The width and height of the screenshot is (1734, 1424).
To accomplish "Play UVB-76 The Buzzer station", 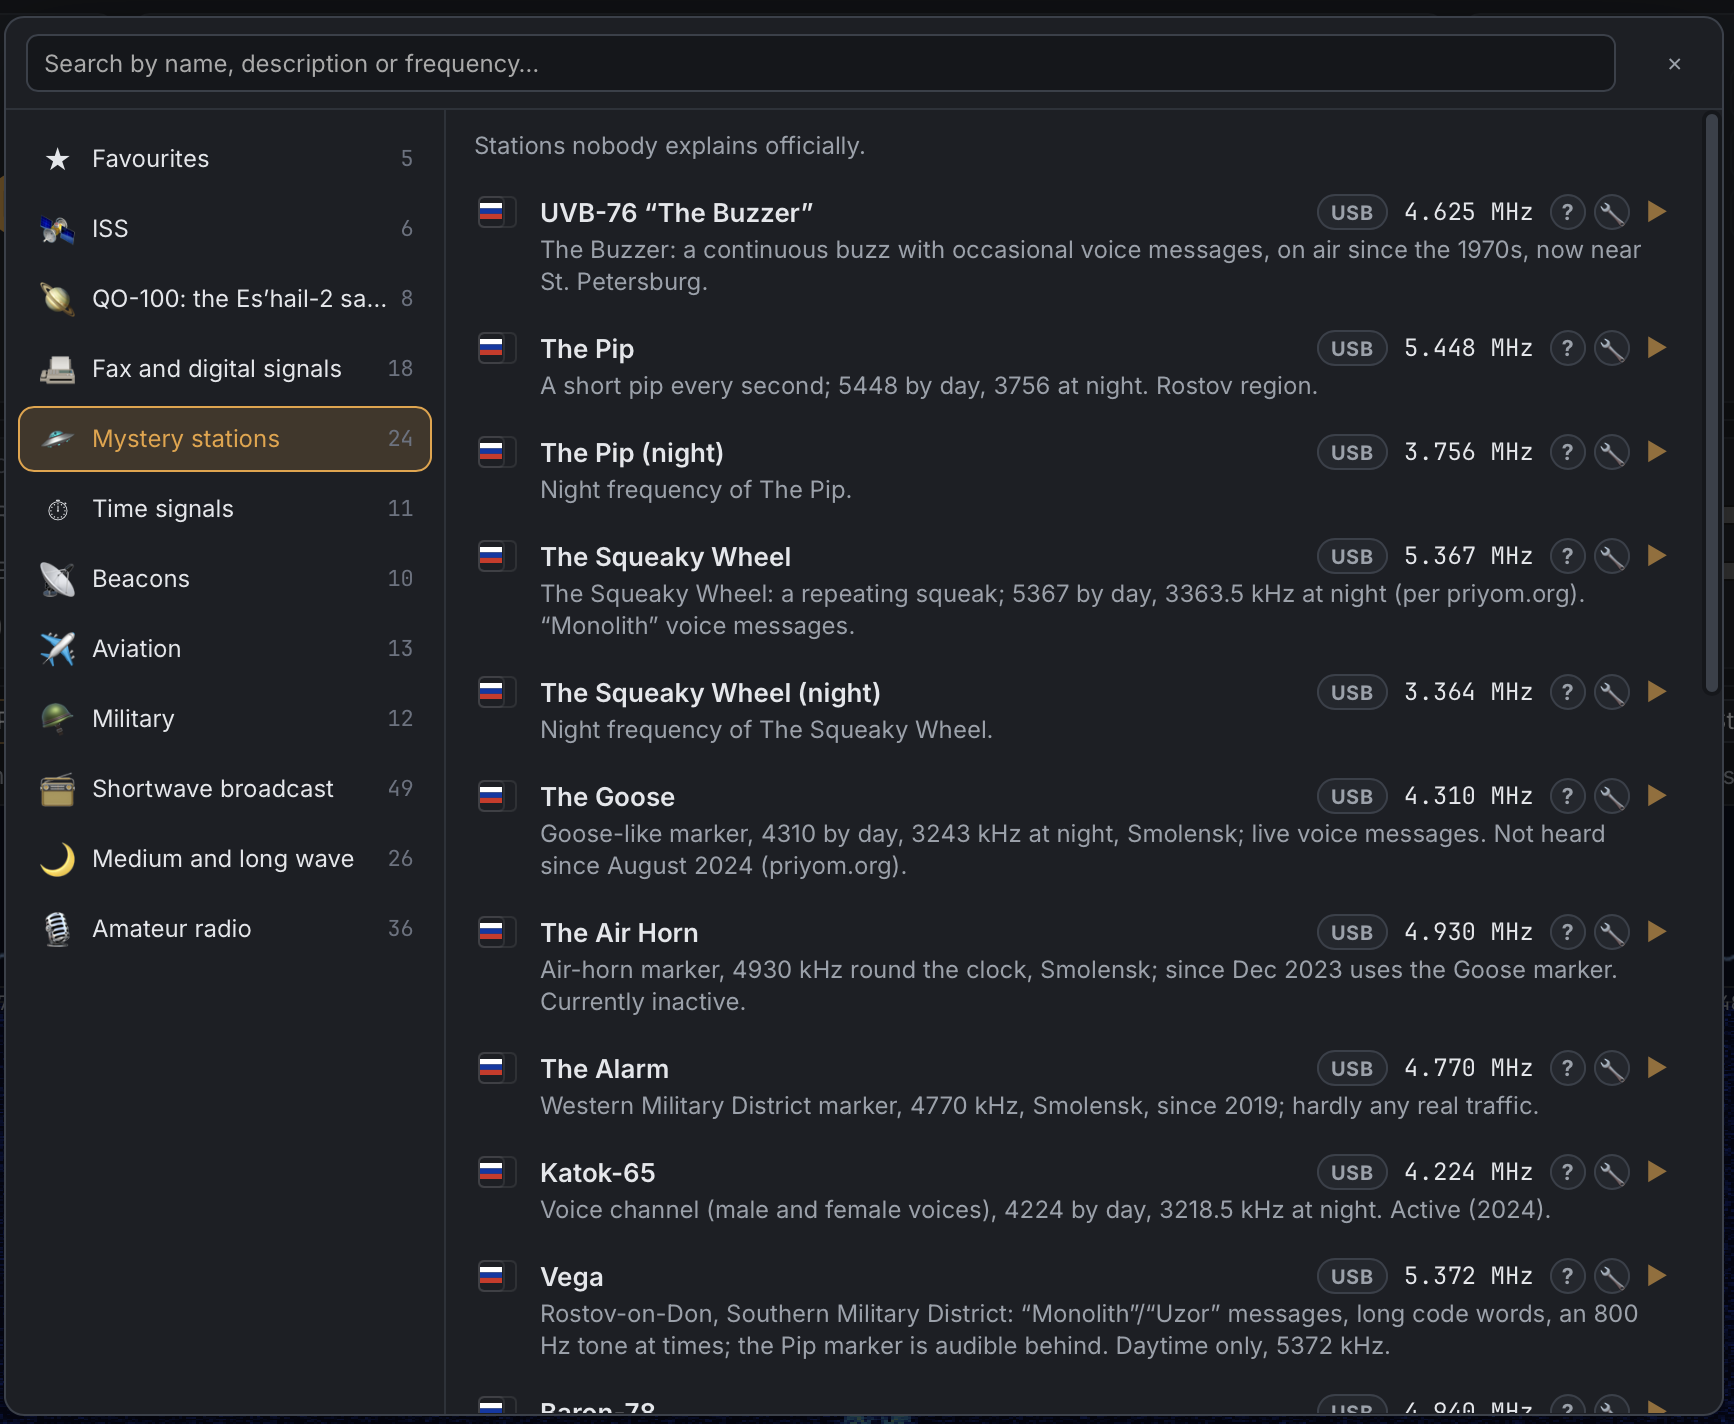I will pyautogui.click(x=1656, y=212).
